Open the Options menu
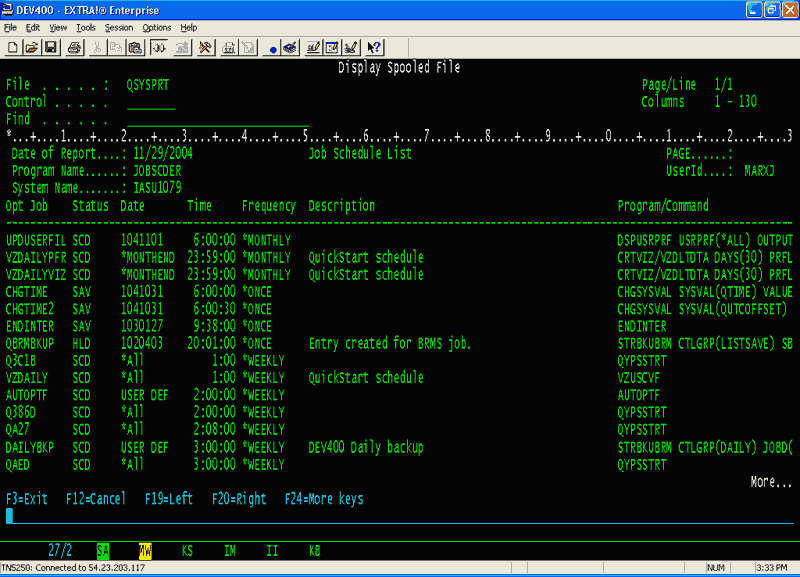 156,28
